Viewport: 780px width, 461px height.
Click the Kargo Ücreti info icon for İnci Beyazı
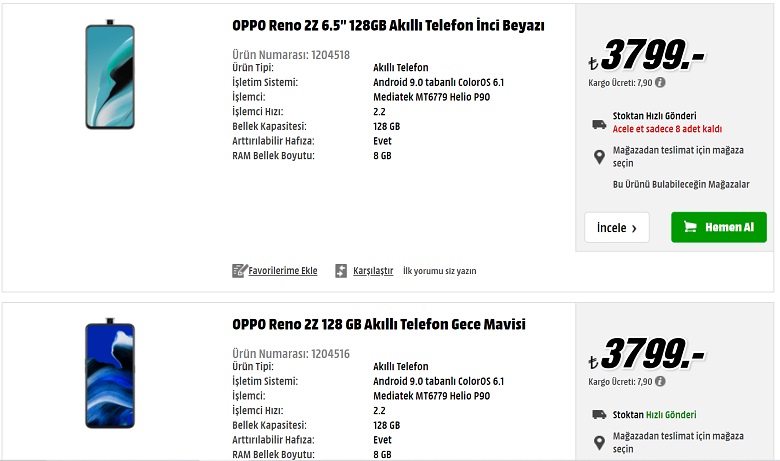(x=660, y=83)
